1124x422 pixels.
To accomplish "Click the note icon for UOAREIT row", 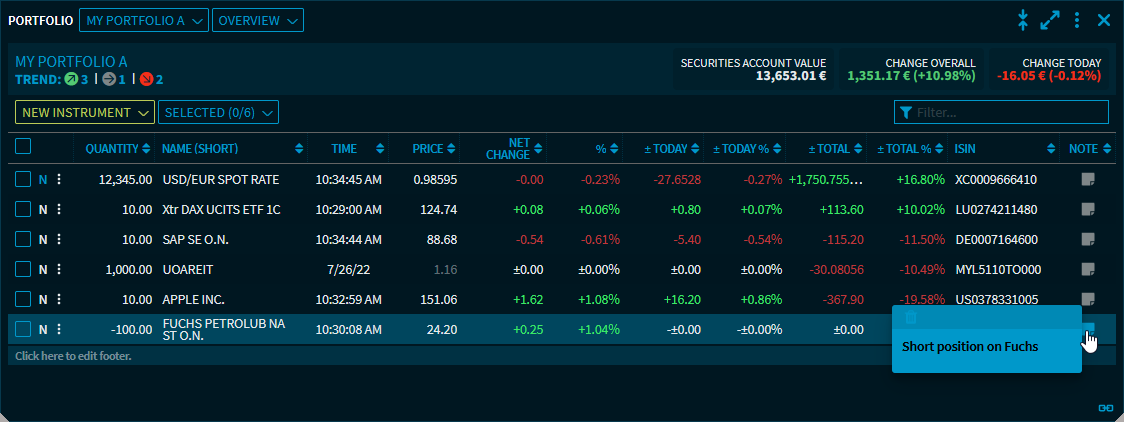I will (1089, 270).
